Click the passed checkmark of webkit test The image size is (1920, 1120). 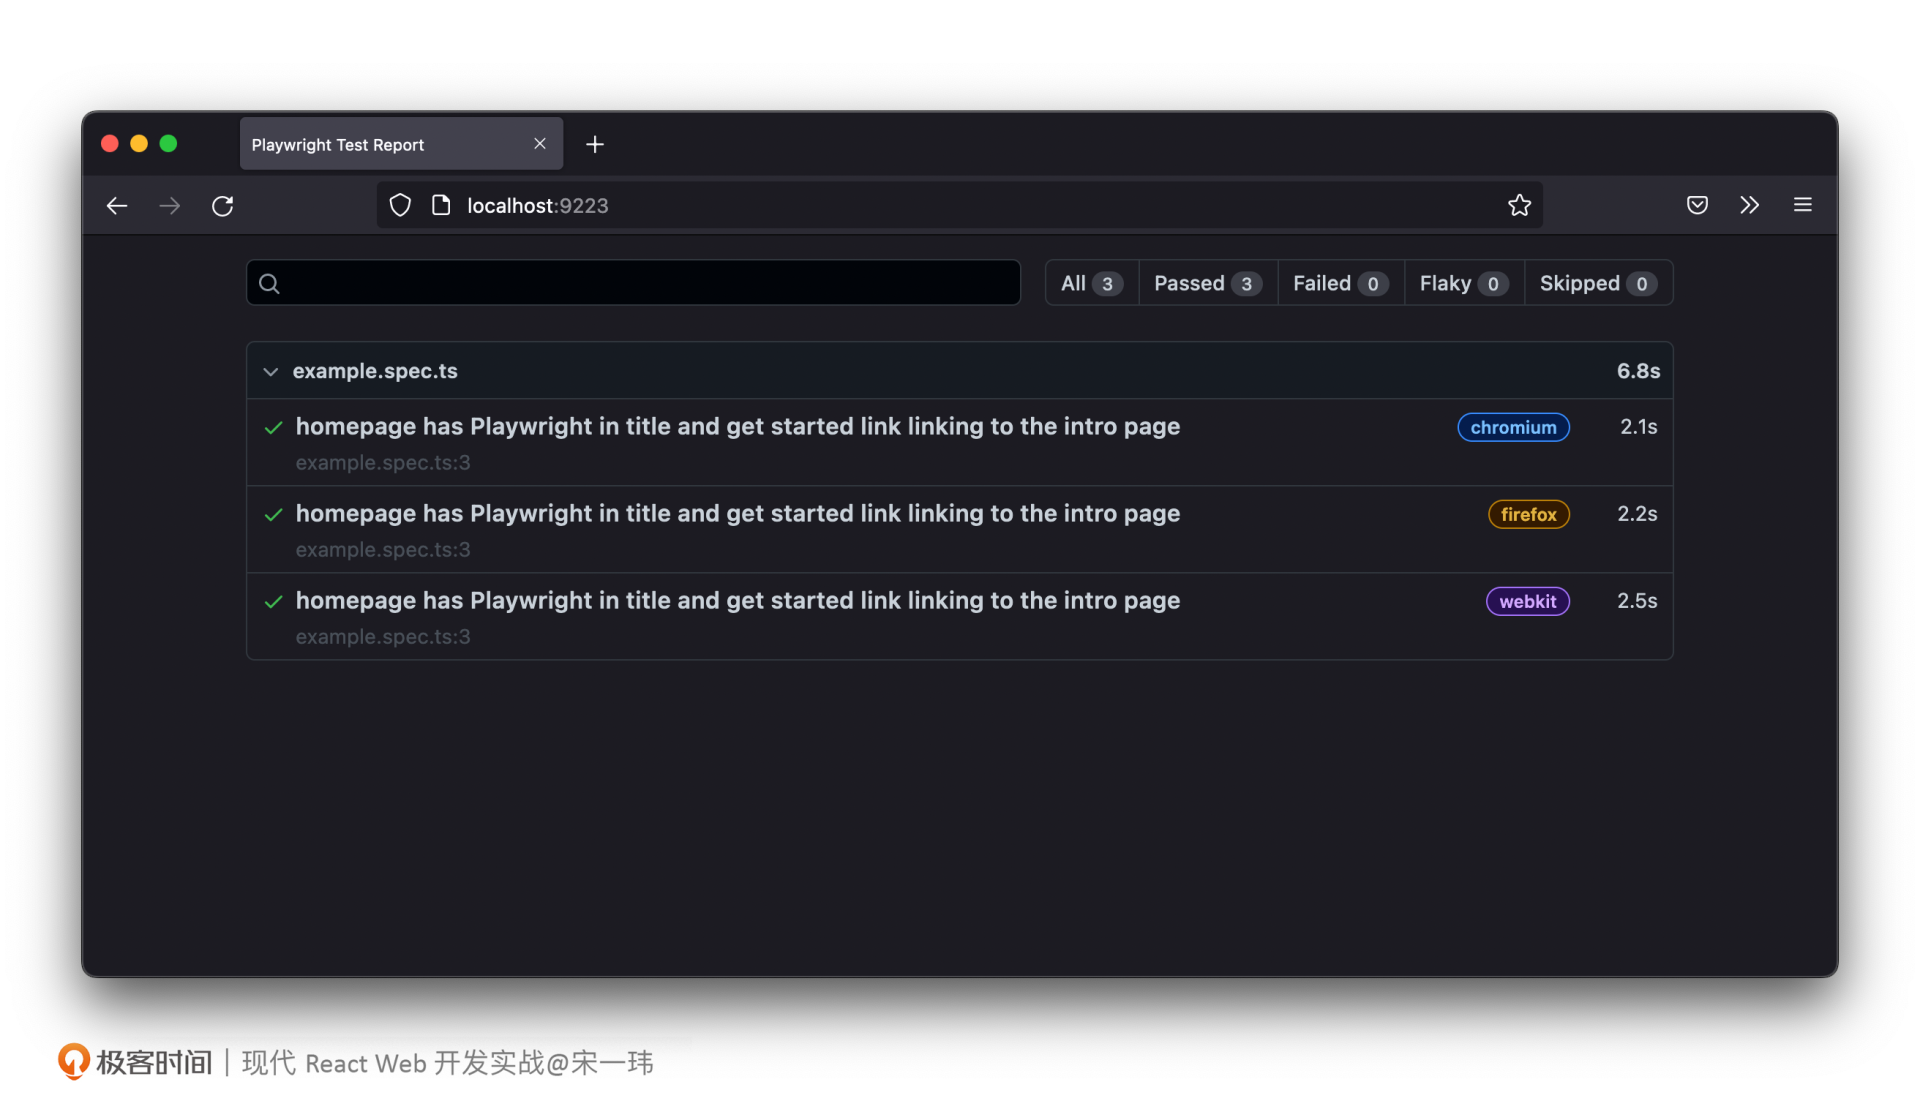tap(273, 602)
